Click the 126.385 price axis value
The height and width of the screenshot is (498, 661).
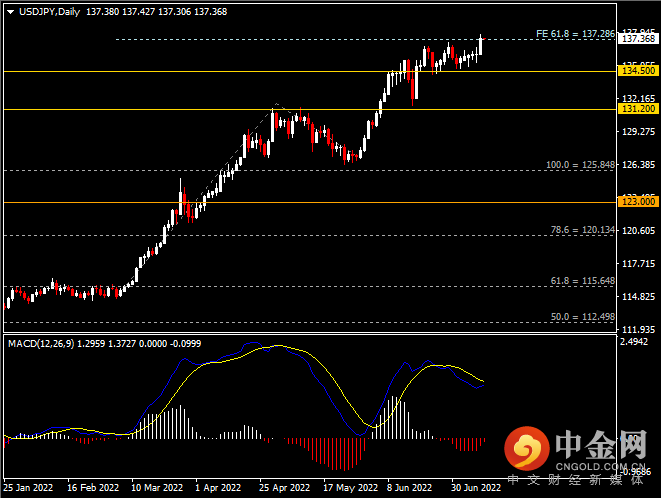(x=639, y=165)
